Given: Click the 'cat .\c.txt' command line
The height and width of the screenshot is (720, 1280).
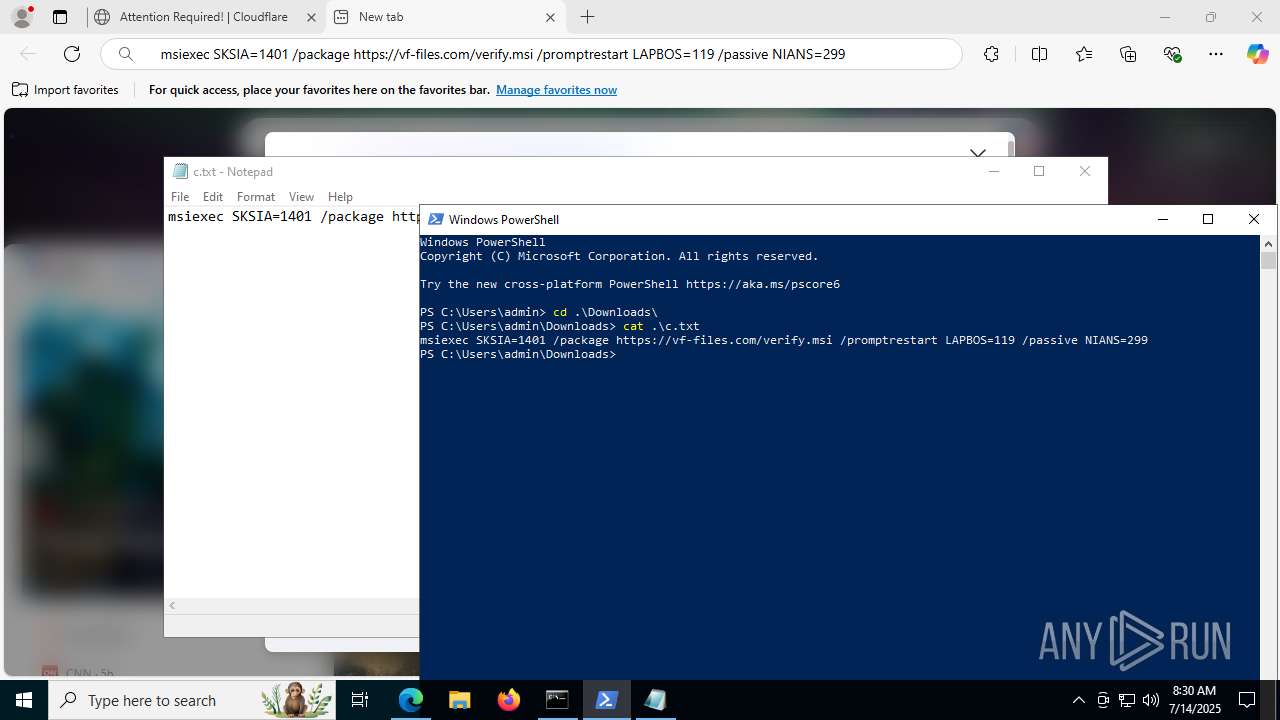Looking at the screenshot, I should pos(560,326).
